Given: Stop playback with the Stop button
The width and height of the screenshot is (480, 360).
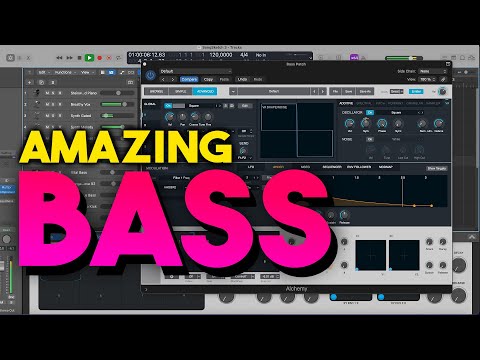Looking at the screenshot, I should [x=79, y=58].
